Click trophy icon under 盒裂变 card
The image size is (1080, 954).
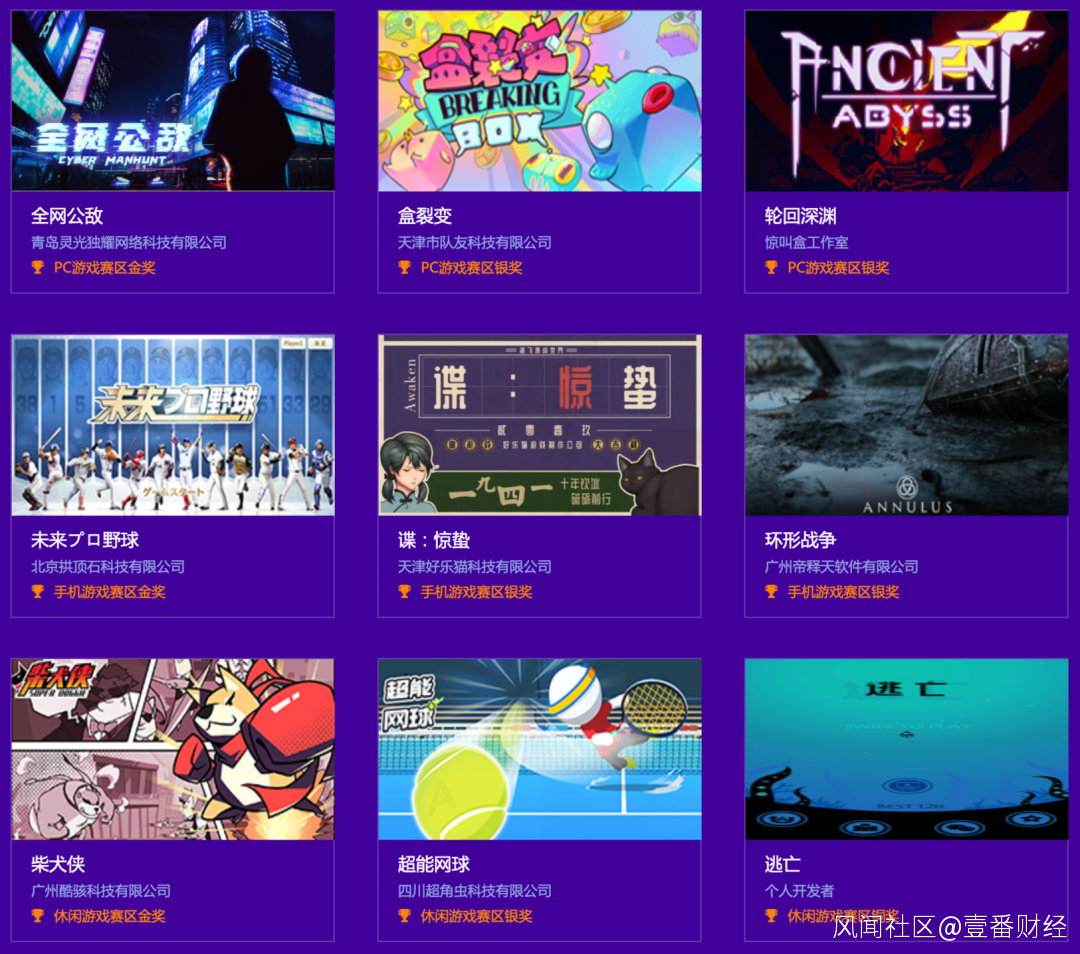point(404,267)
